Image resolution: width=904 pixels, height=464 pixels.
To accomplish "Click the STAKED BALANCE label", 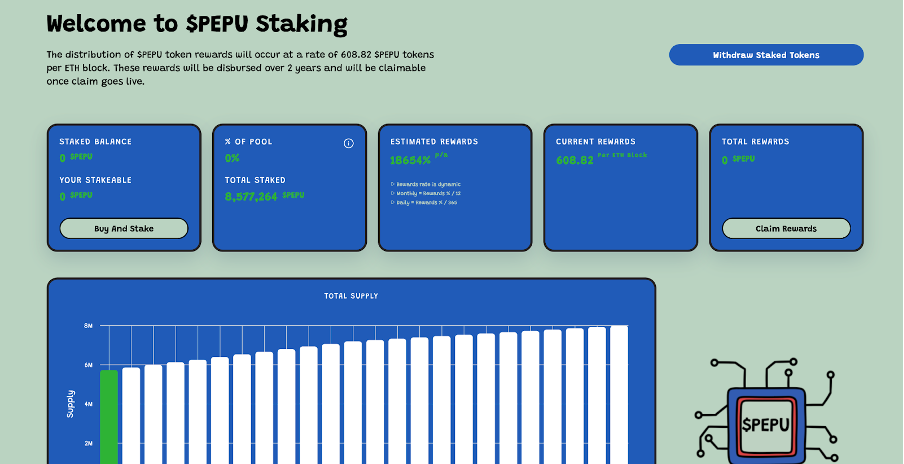I will pos(95,142).
